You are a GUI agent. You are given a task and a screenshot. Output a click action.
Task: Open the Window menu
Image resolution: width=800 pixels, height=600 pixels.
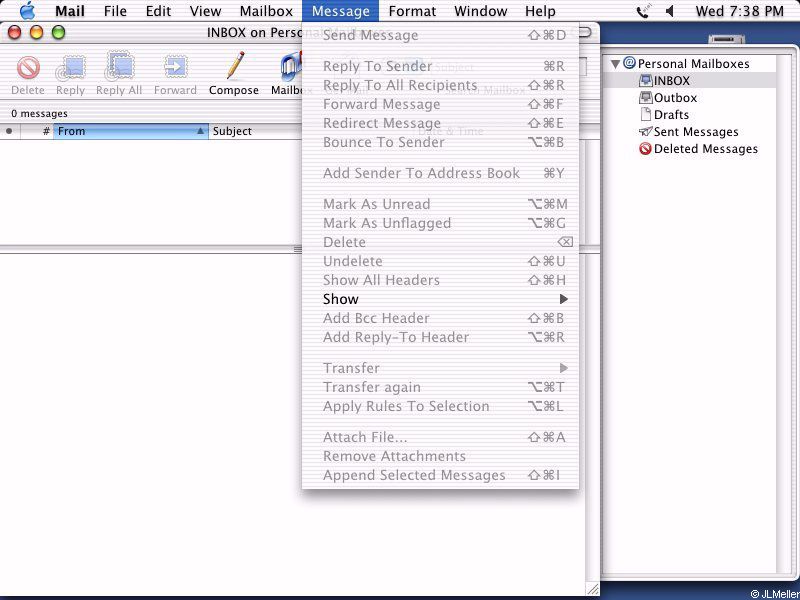click(481, 11)
